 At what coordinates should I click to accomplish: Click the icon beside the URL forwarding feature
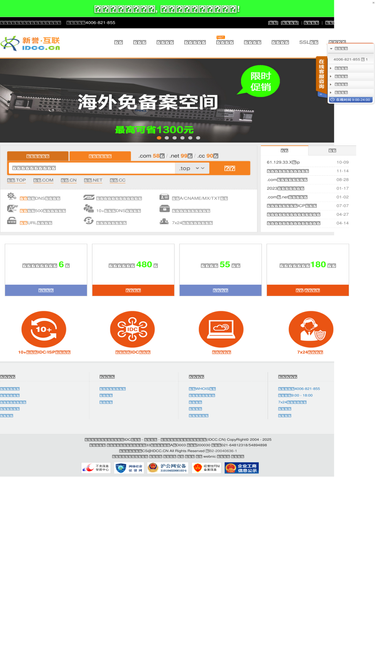[x=11, y=221]
